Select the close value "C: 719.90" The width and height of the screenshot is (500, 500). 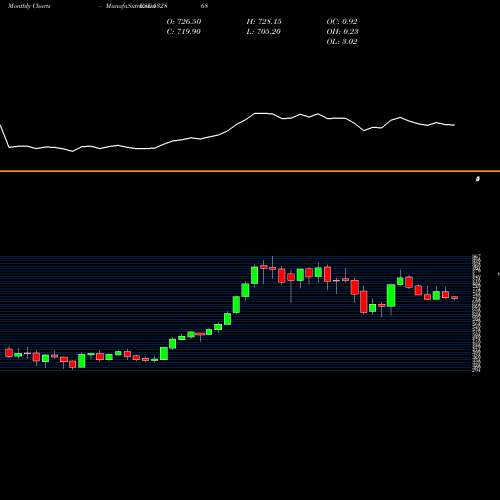pyautogui.click(x=183, y=32)
